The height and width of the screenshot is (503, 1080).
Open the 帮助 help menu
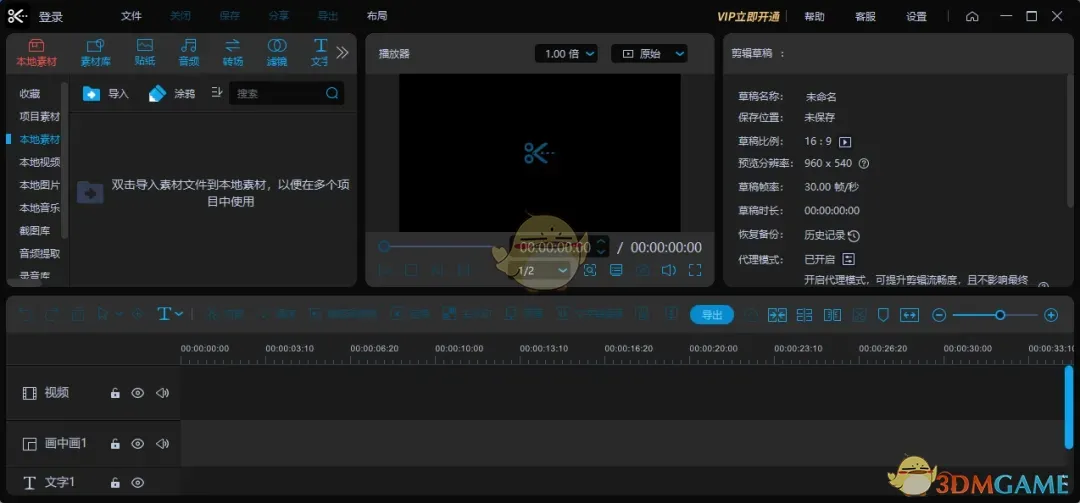(x=814, y=17)
